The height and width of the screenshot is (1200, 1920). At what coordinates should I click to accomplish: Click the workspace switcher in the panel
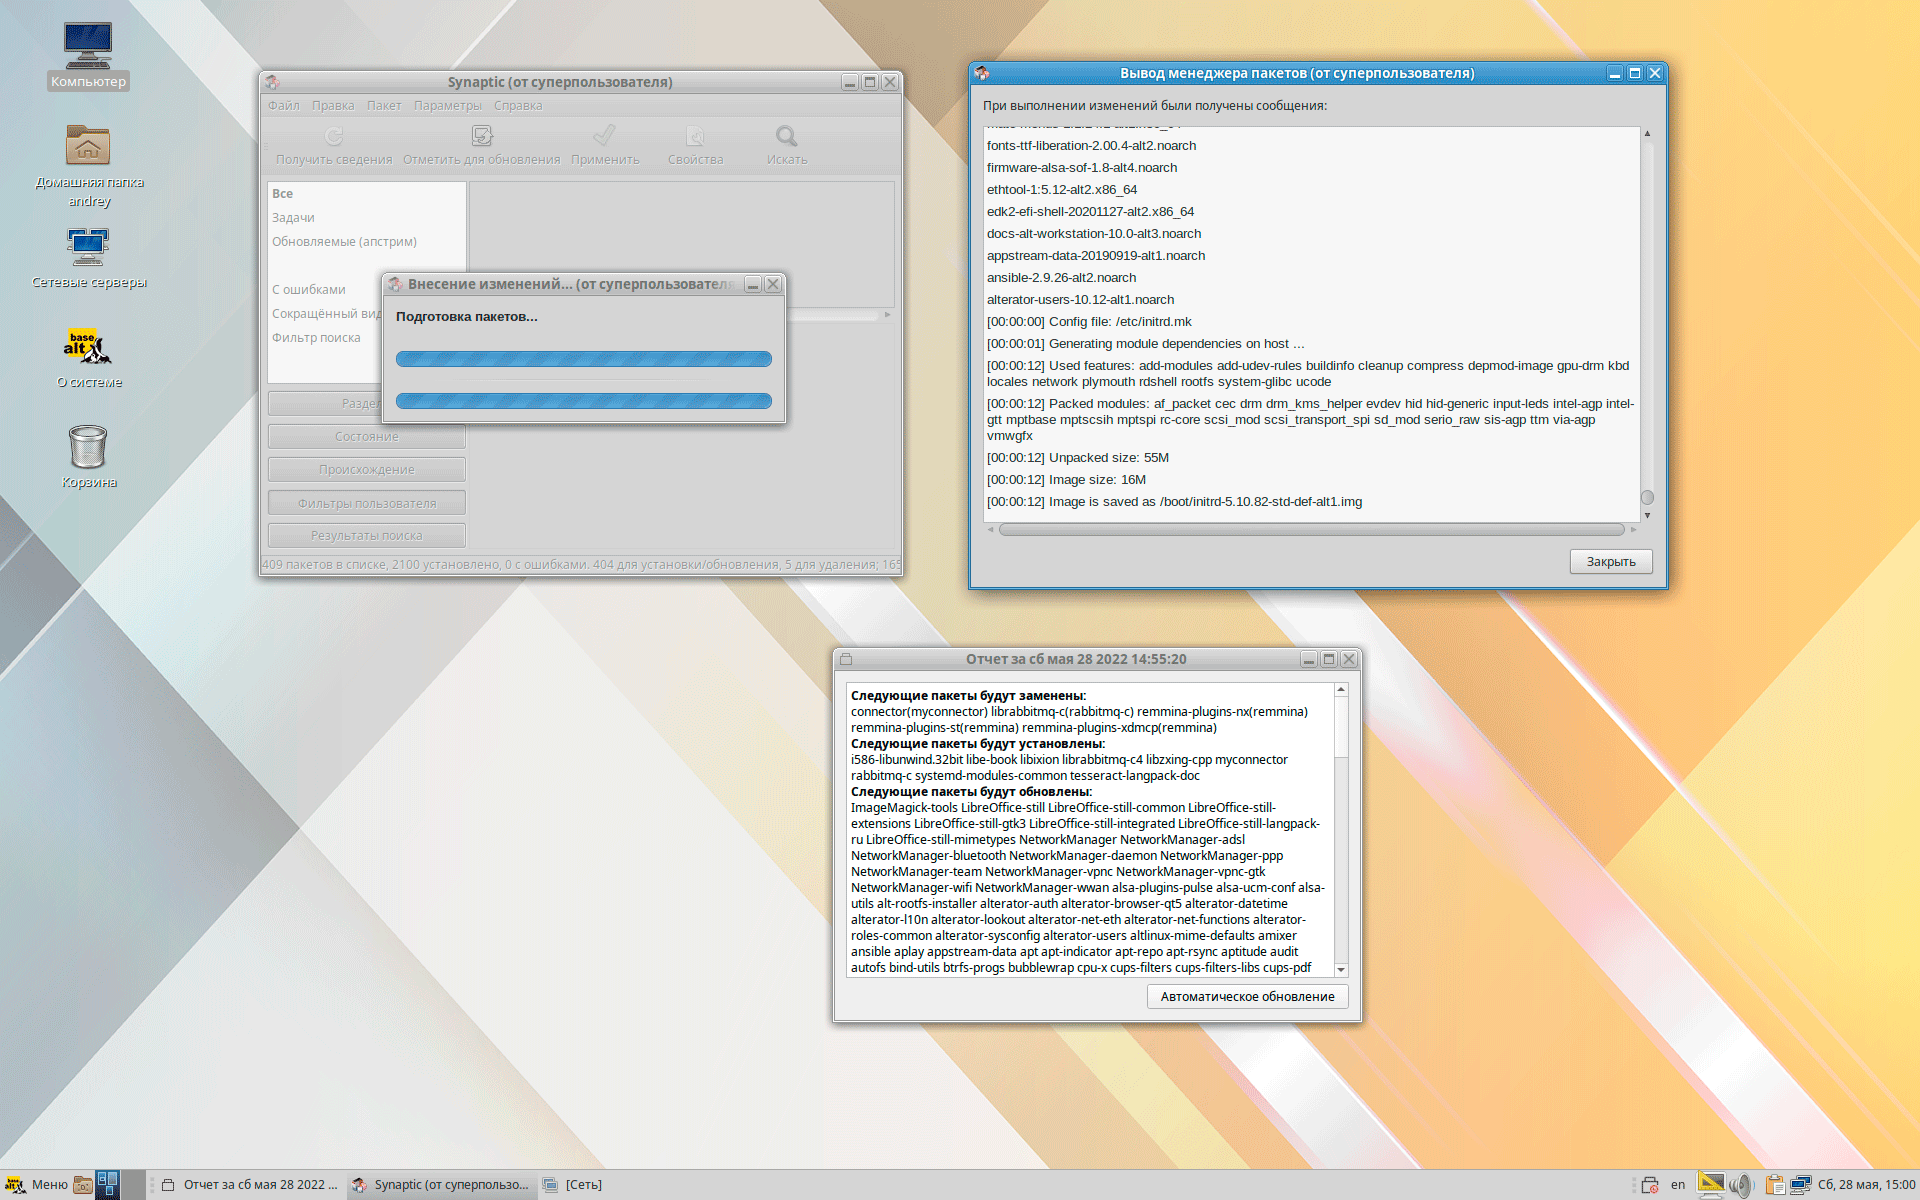[x=108, y=1185]
